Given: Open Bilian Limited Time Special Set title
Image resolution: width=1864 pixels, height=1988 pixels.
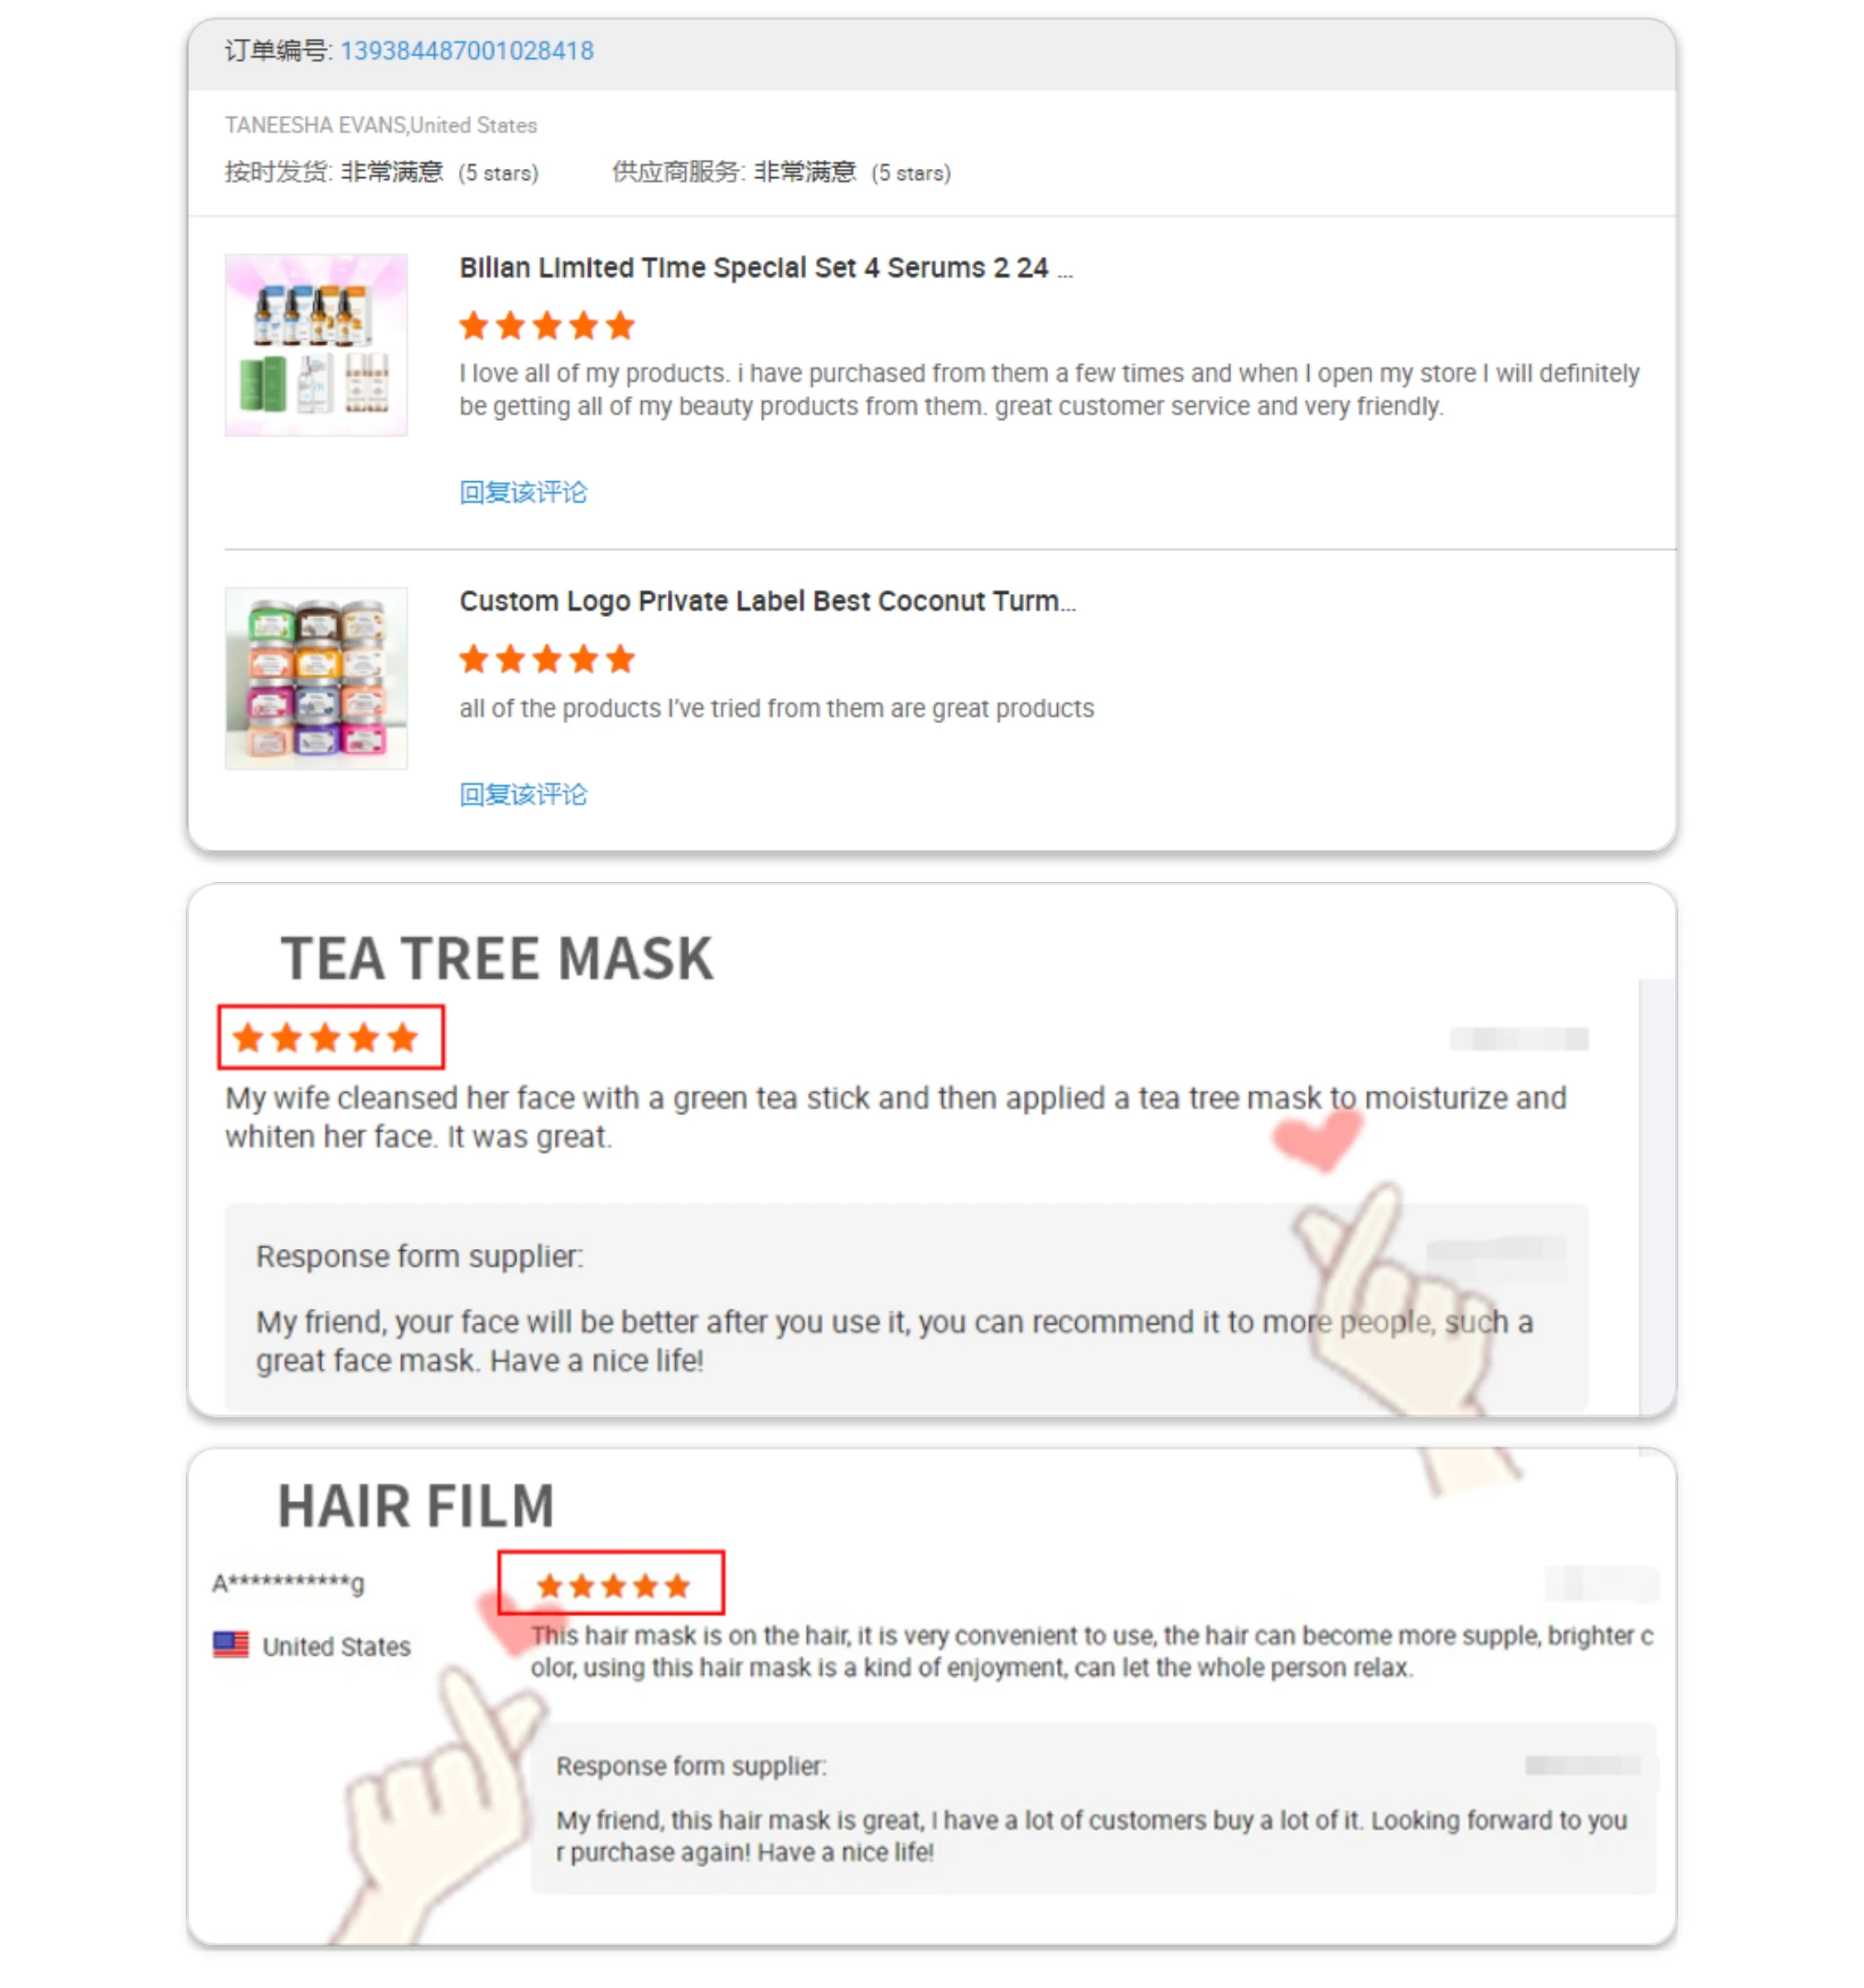Looking at the screenshot, I should [765, 268].
